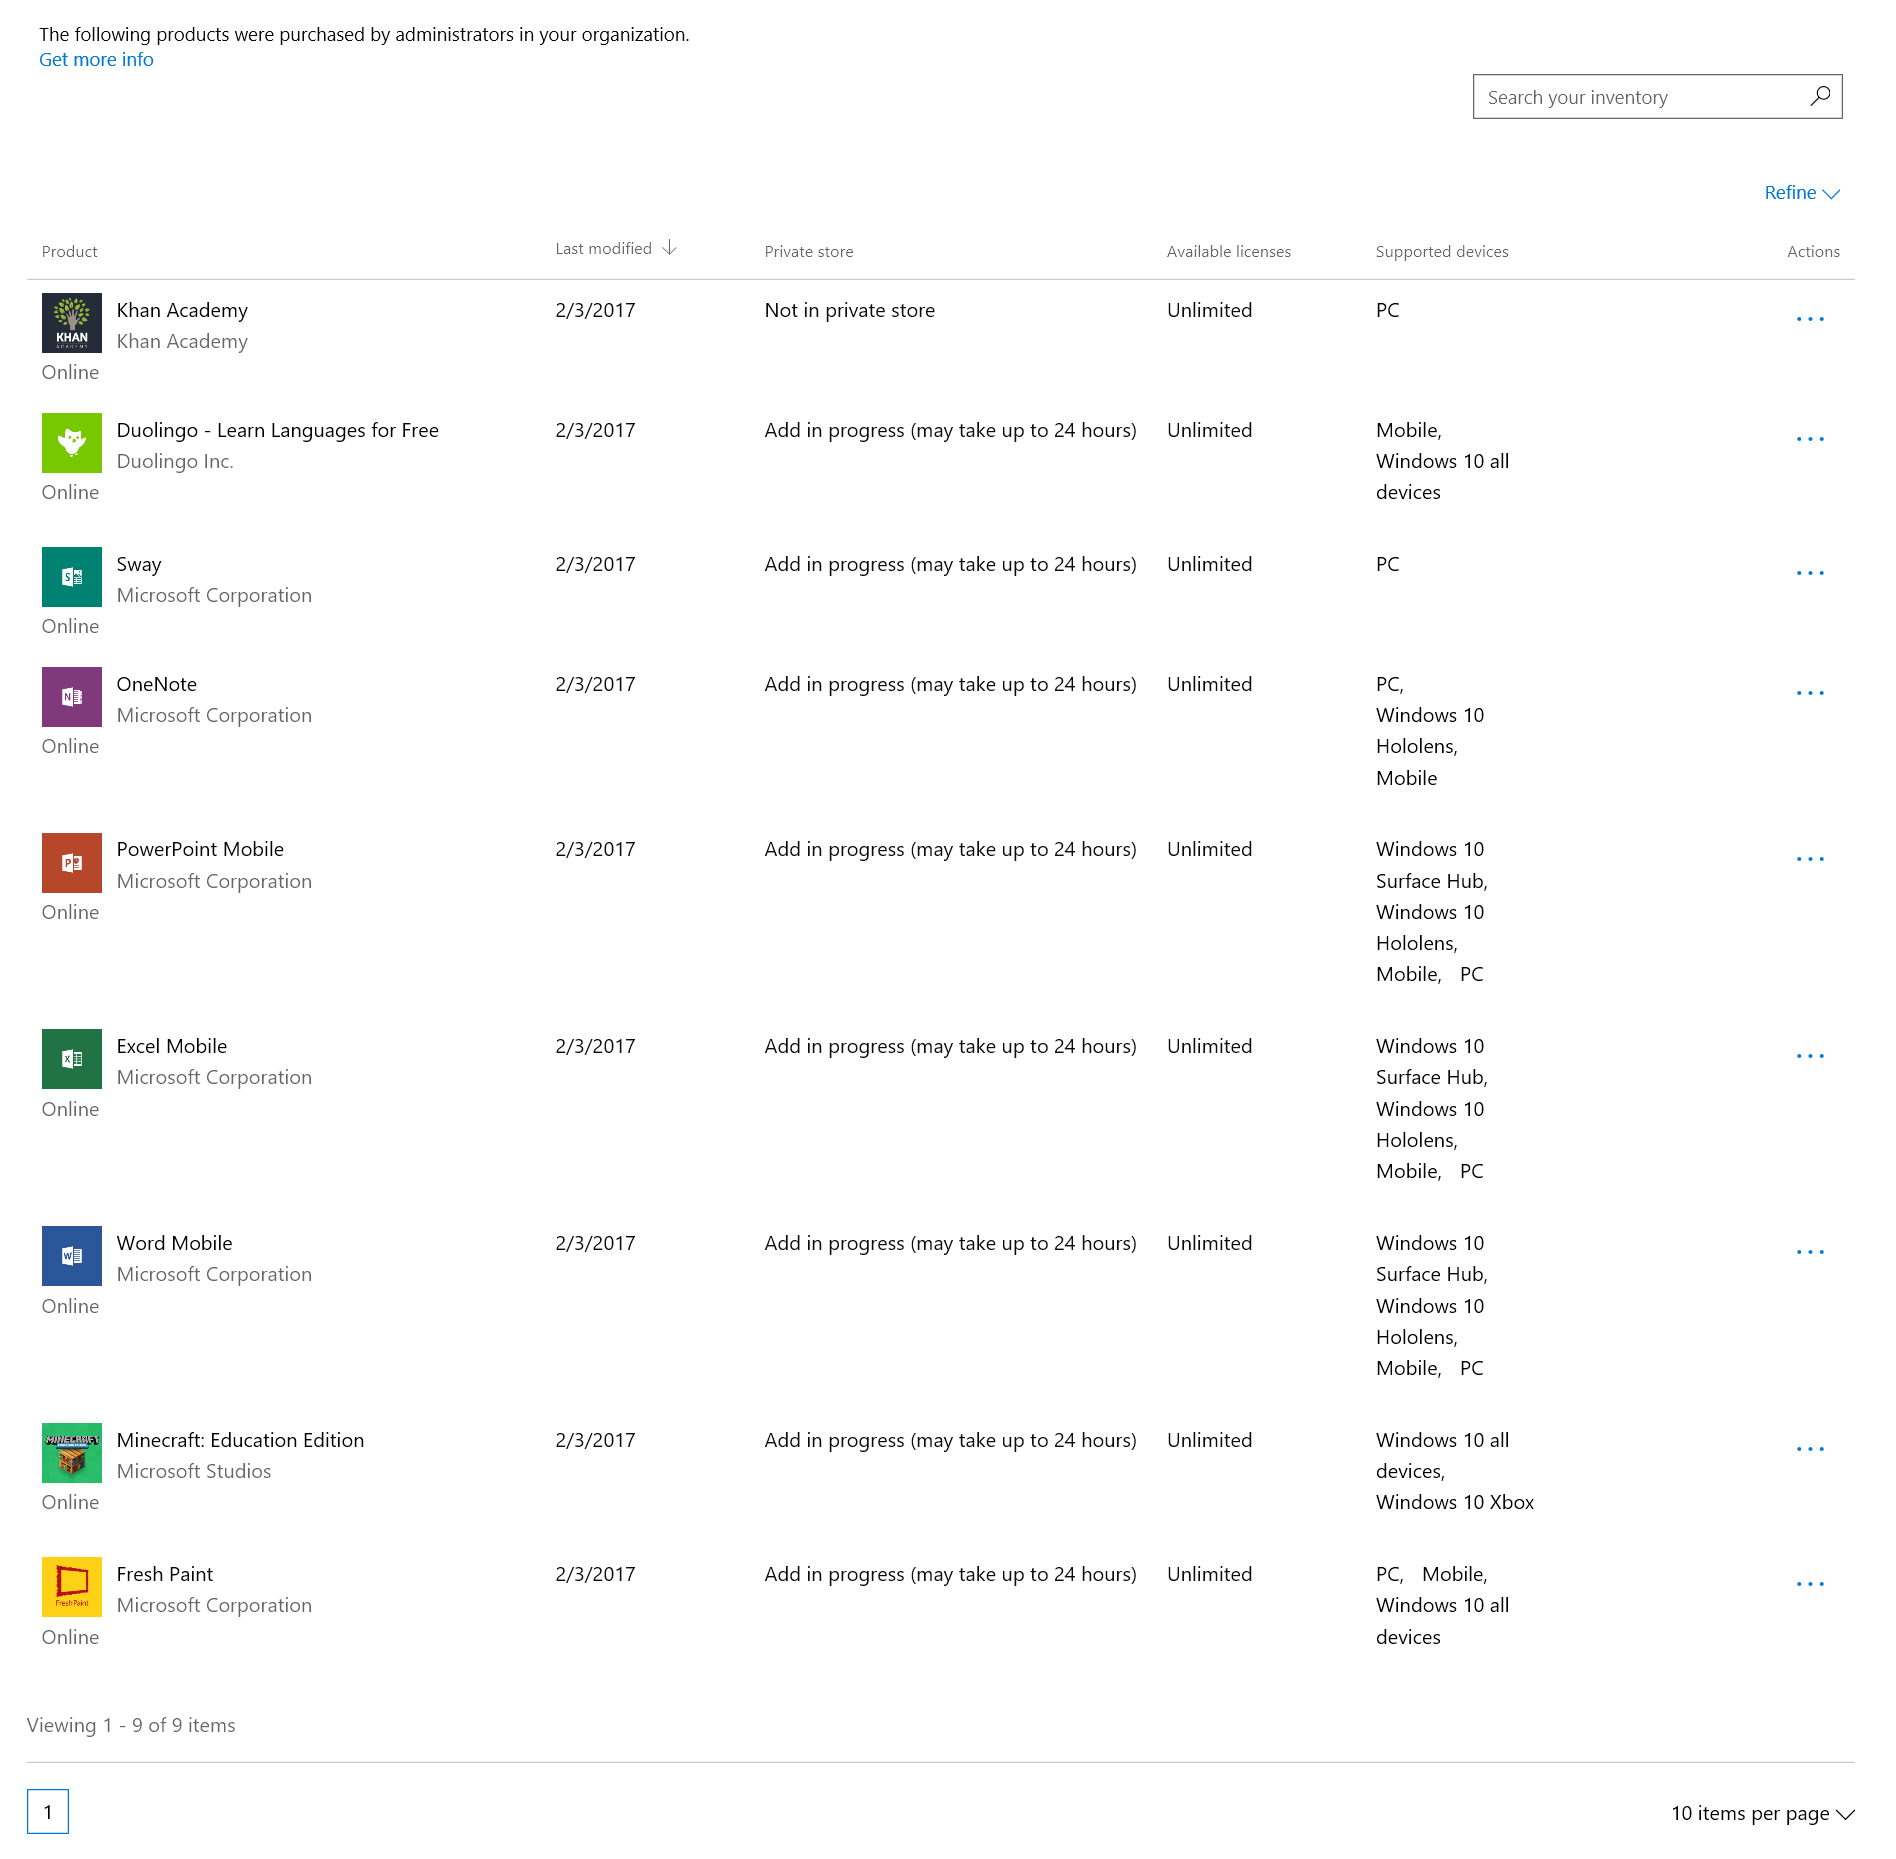Expand the Refine filter options

pos(1802,193)
